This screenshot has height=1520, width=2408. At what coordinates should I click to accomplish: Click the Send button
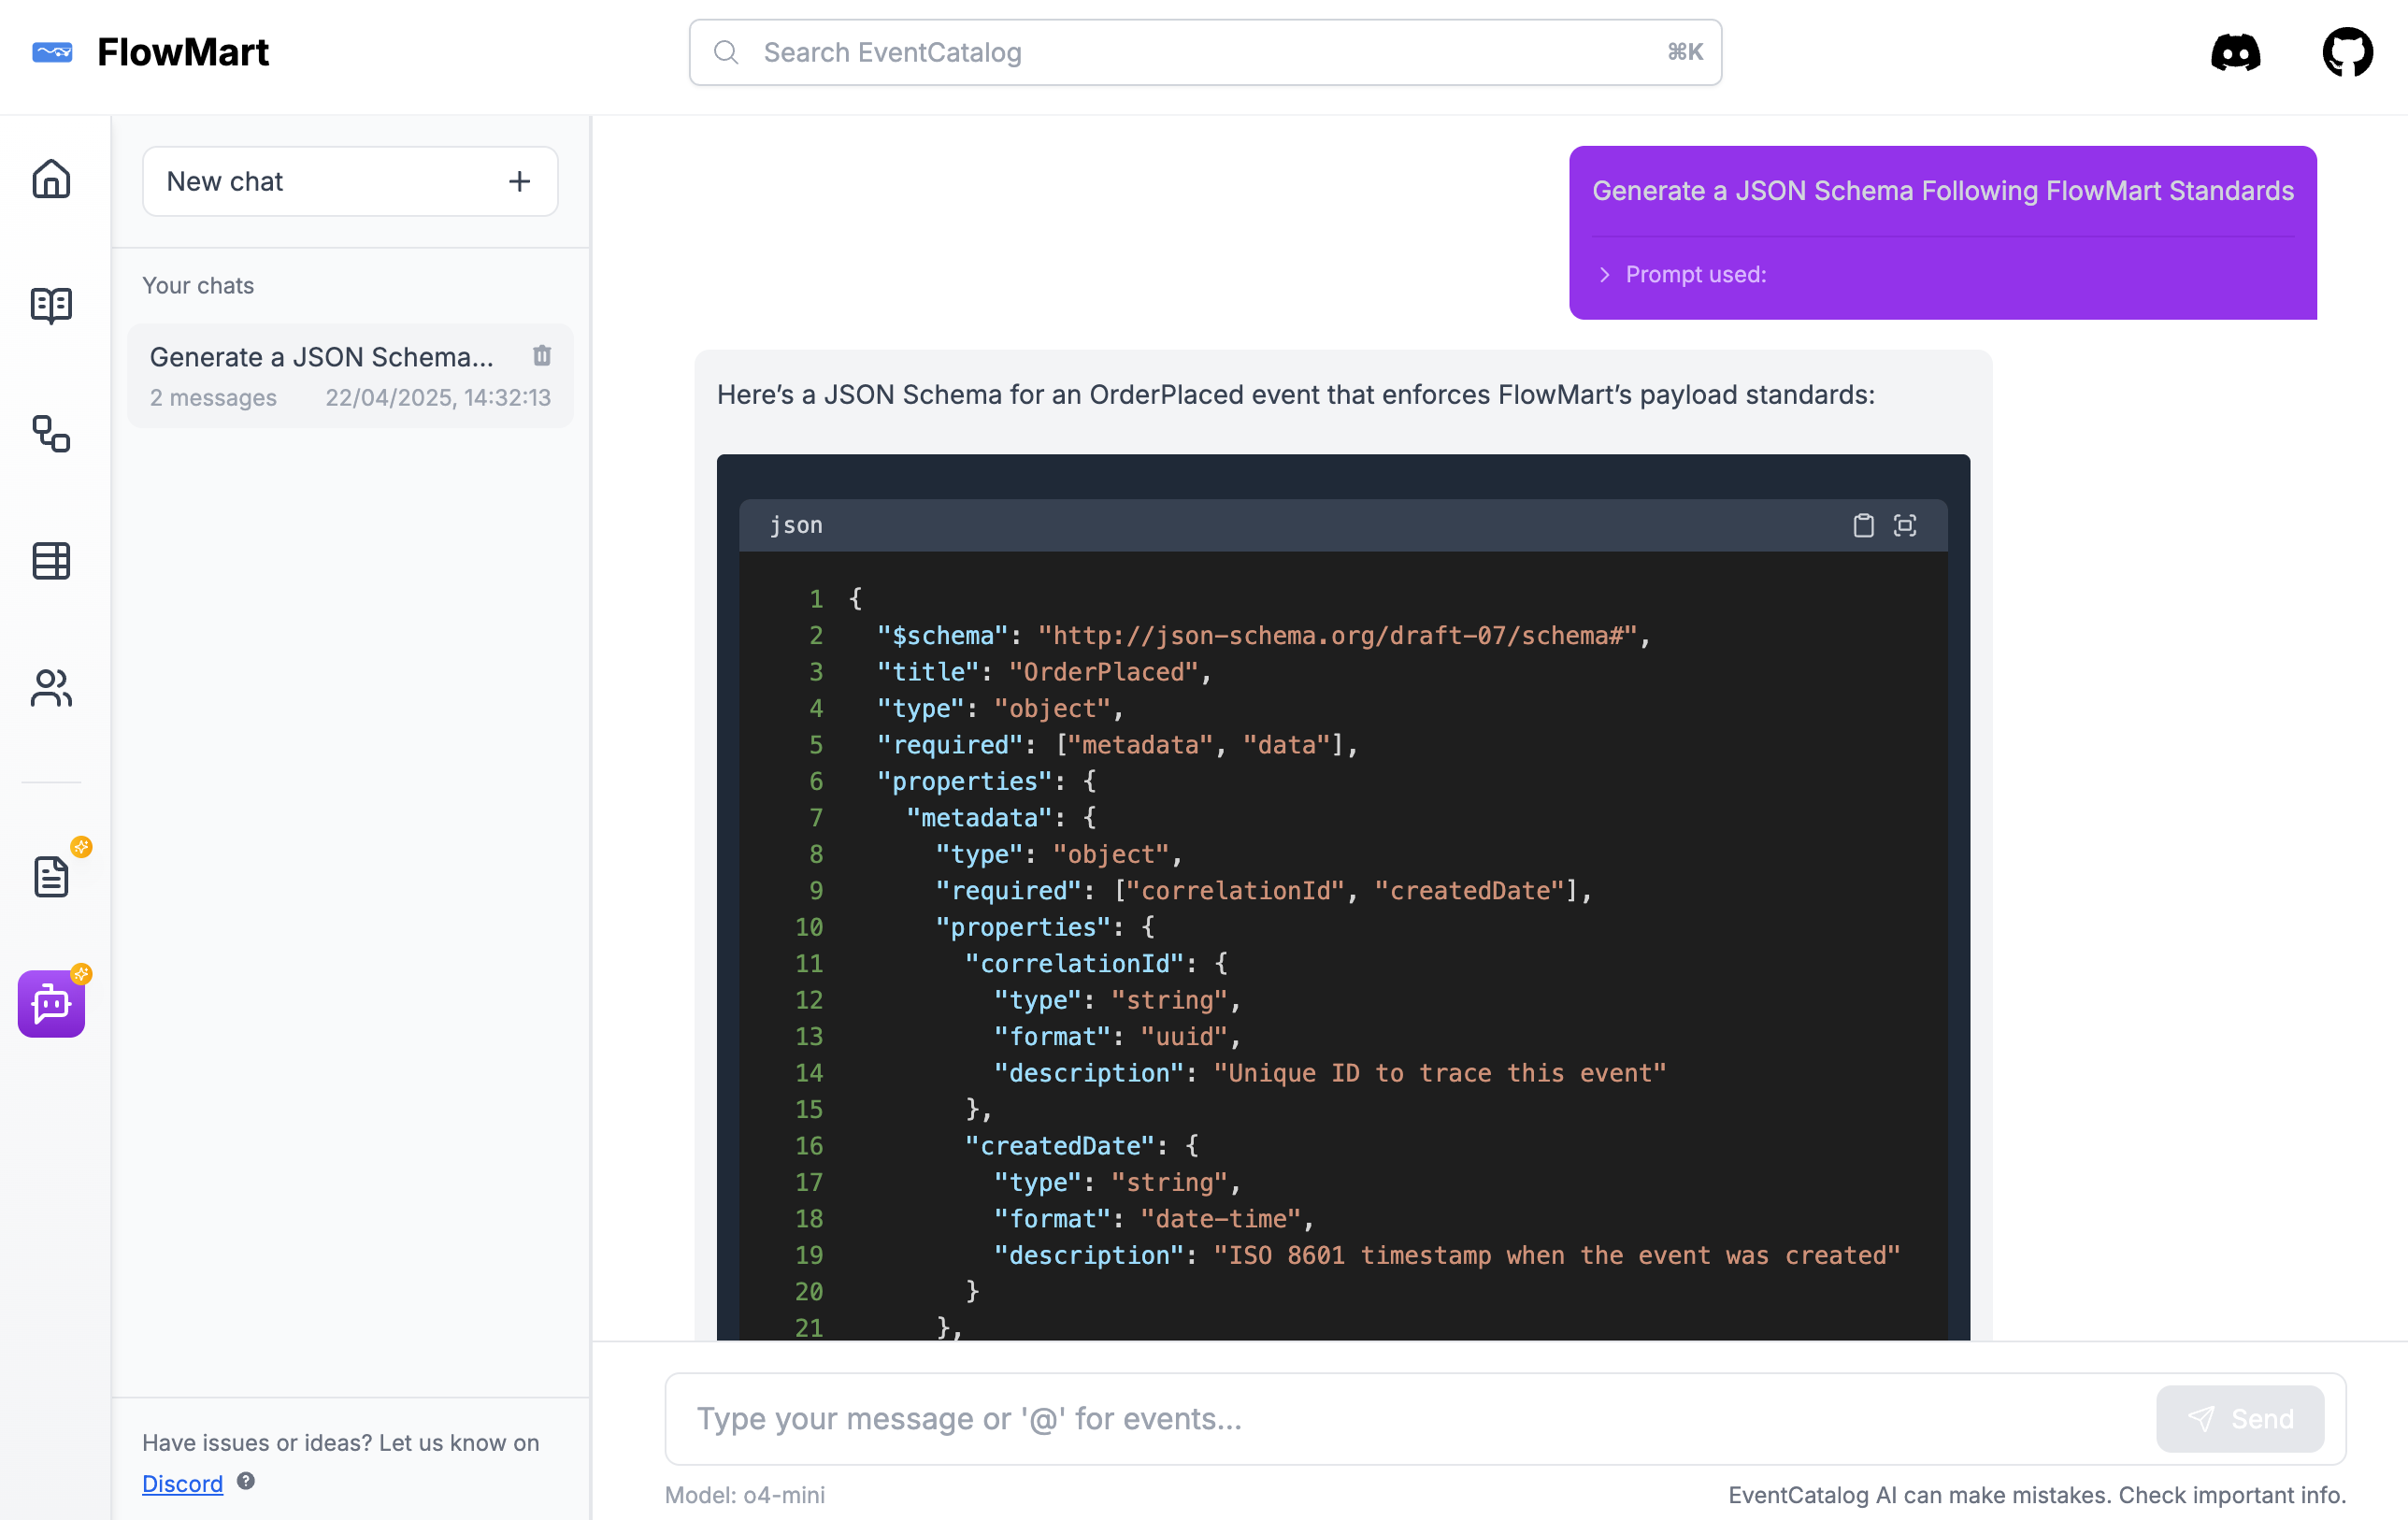[x=2240, y=1418]
